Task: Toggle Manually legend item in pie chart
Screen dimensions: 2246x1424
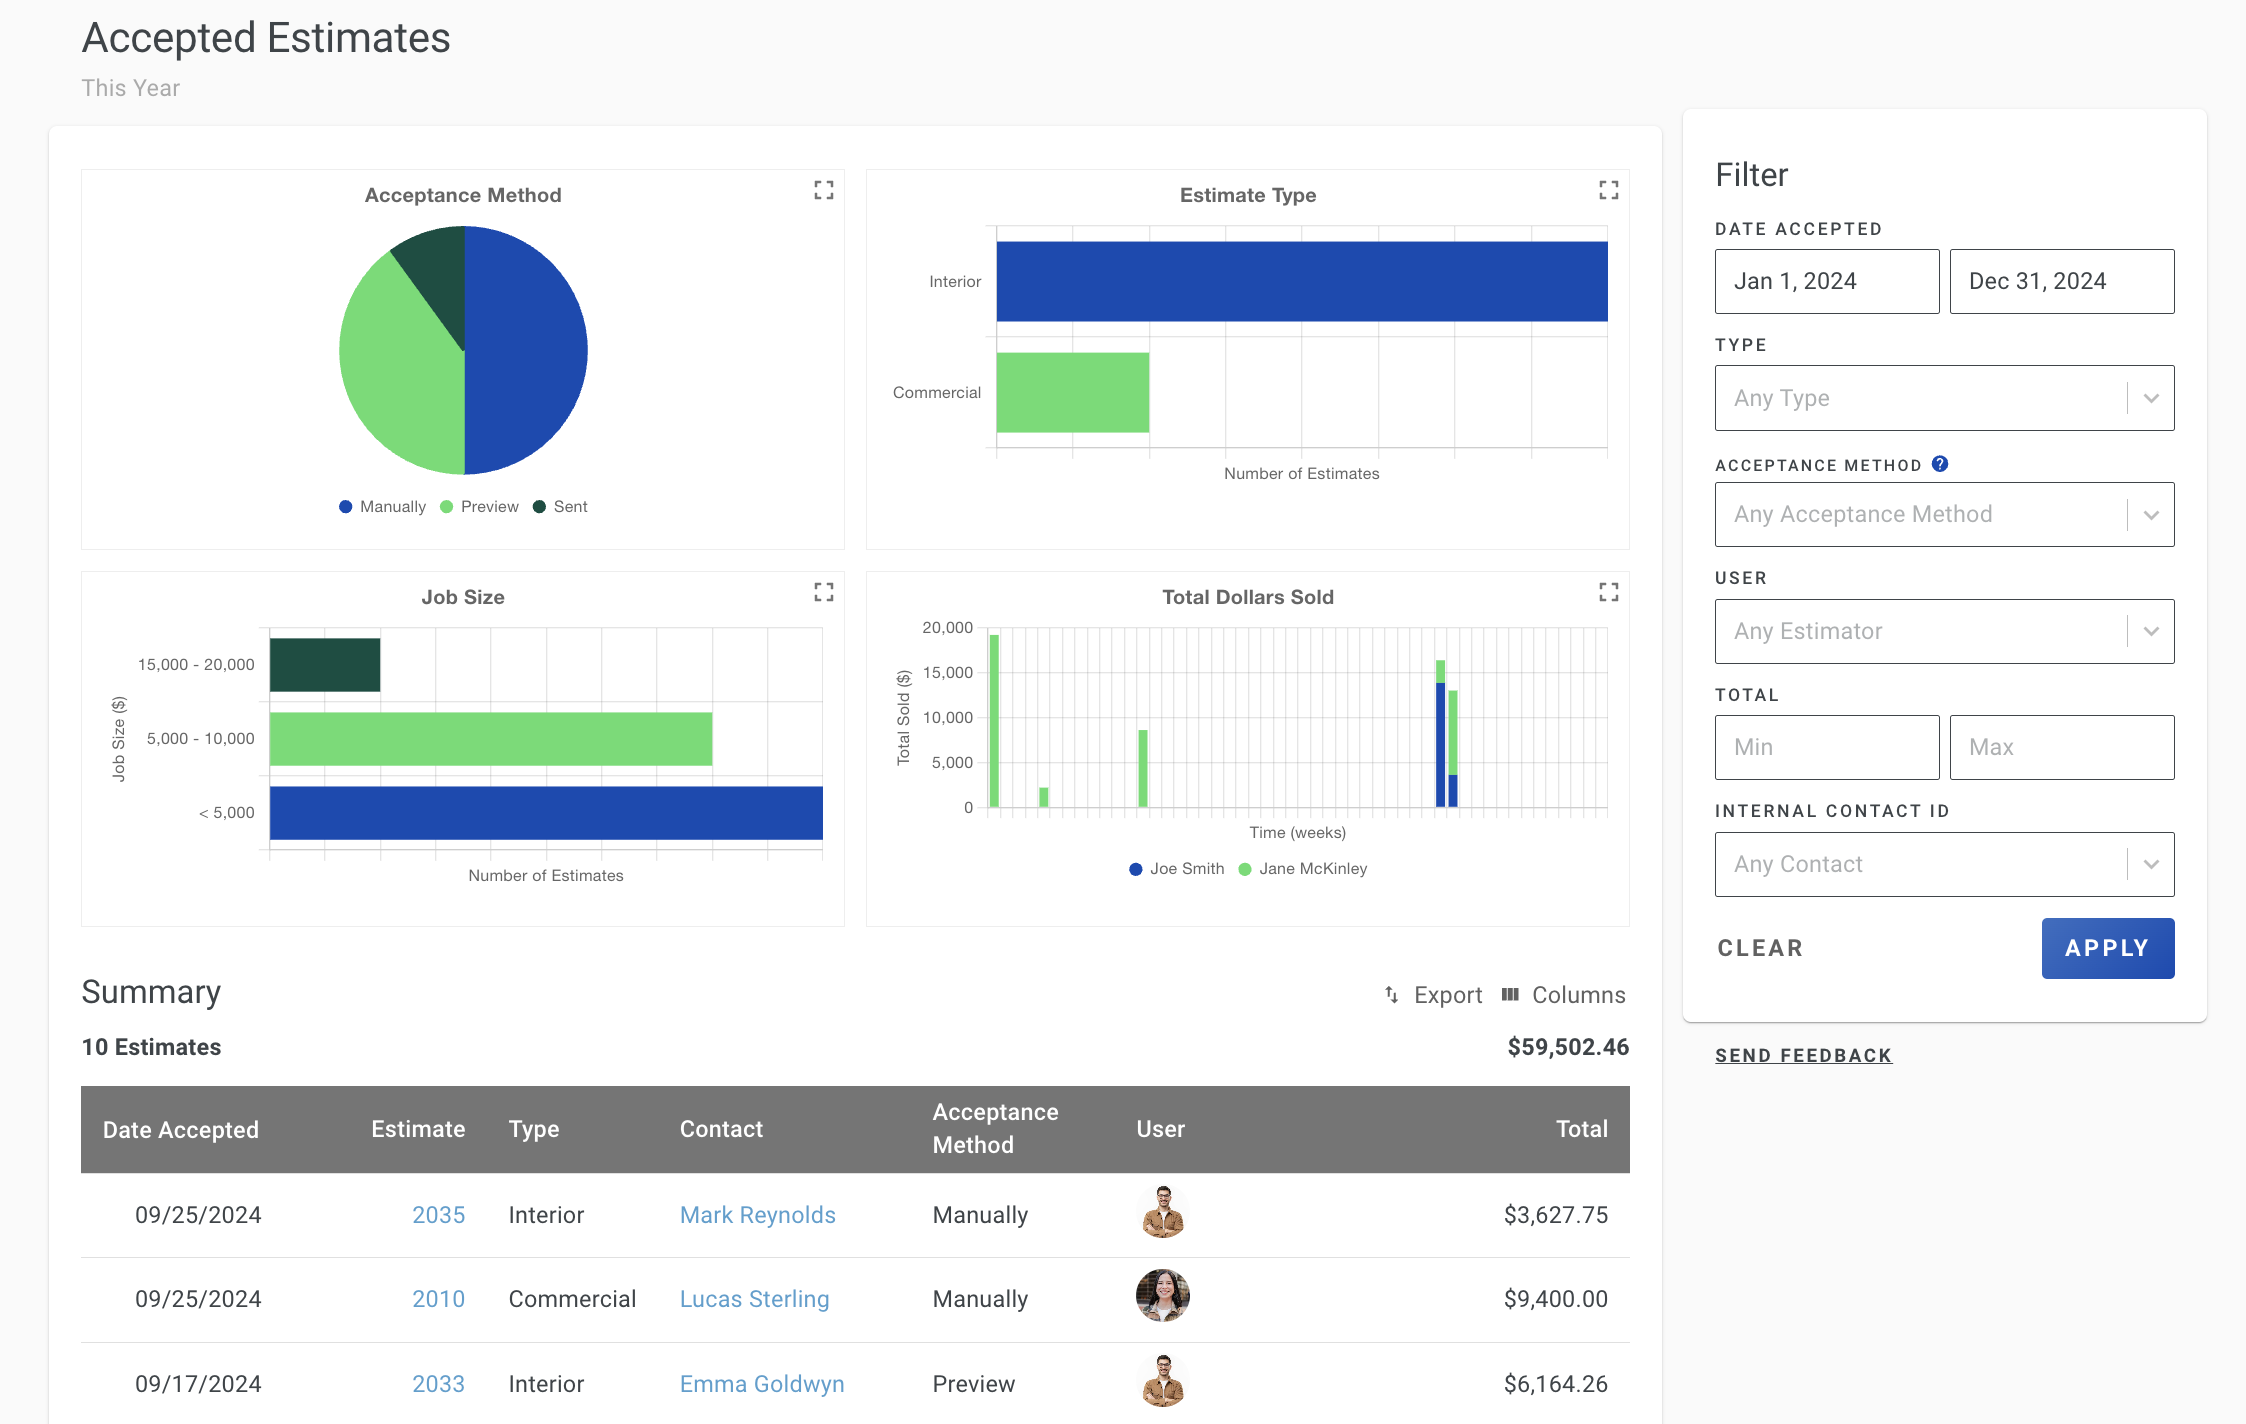Action: (382, 507)
